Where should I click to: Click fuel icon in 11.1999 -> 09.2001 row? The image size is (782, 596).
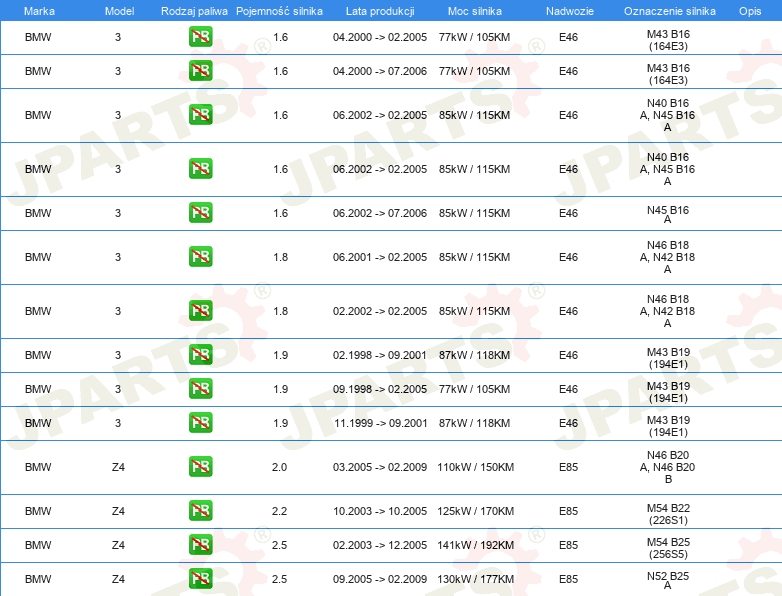(200, 423)
